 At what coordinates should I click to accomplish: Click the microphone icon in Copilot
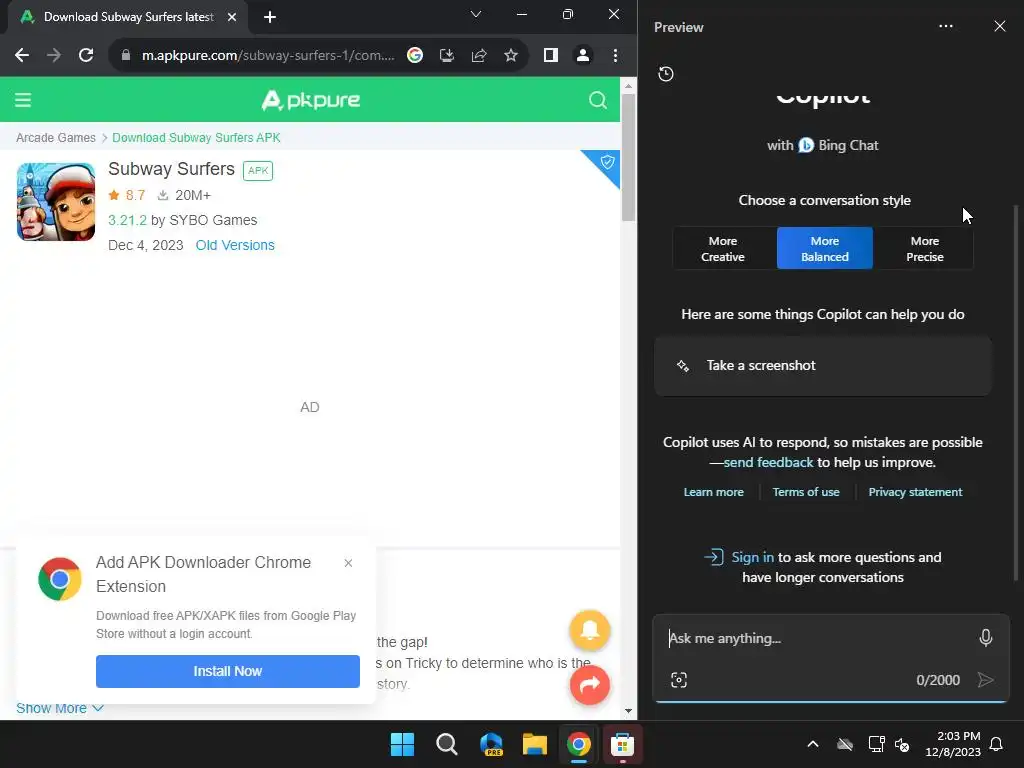pos(986,638)
